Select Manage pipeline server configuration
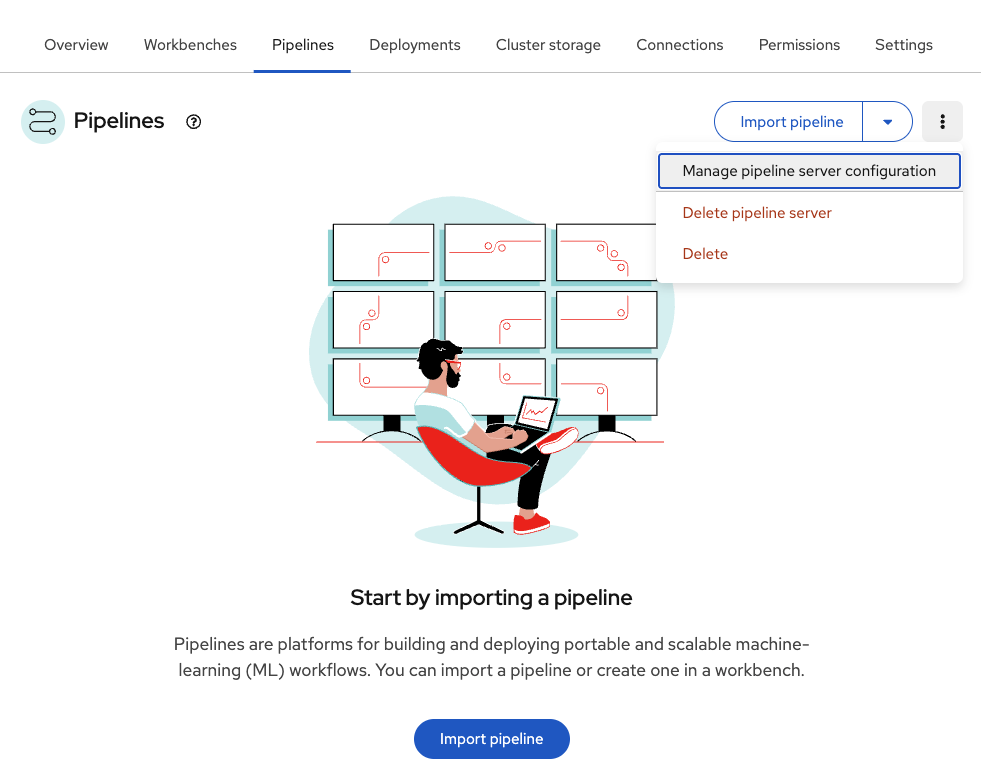 click(x=809, y=171)
